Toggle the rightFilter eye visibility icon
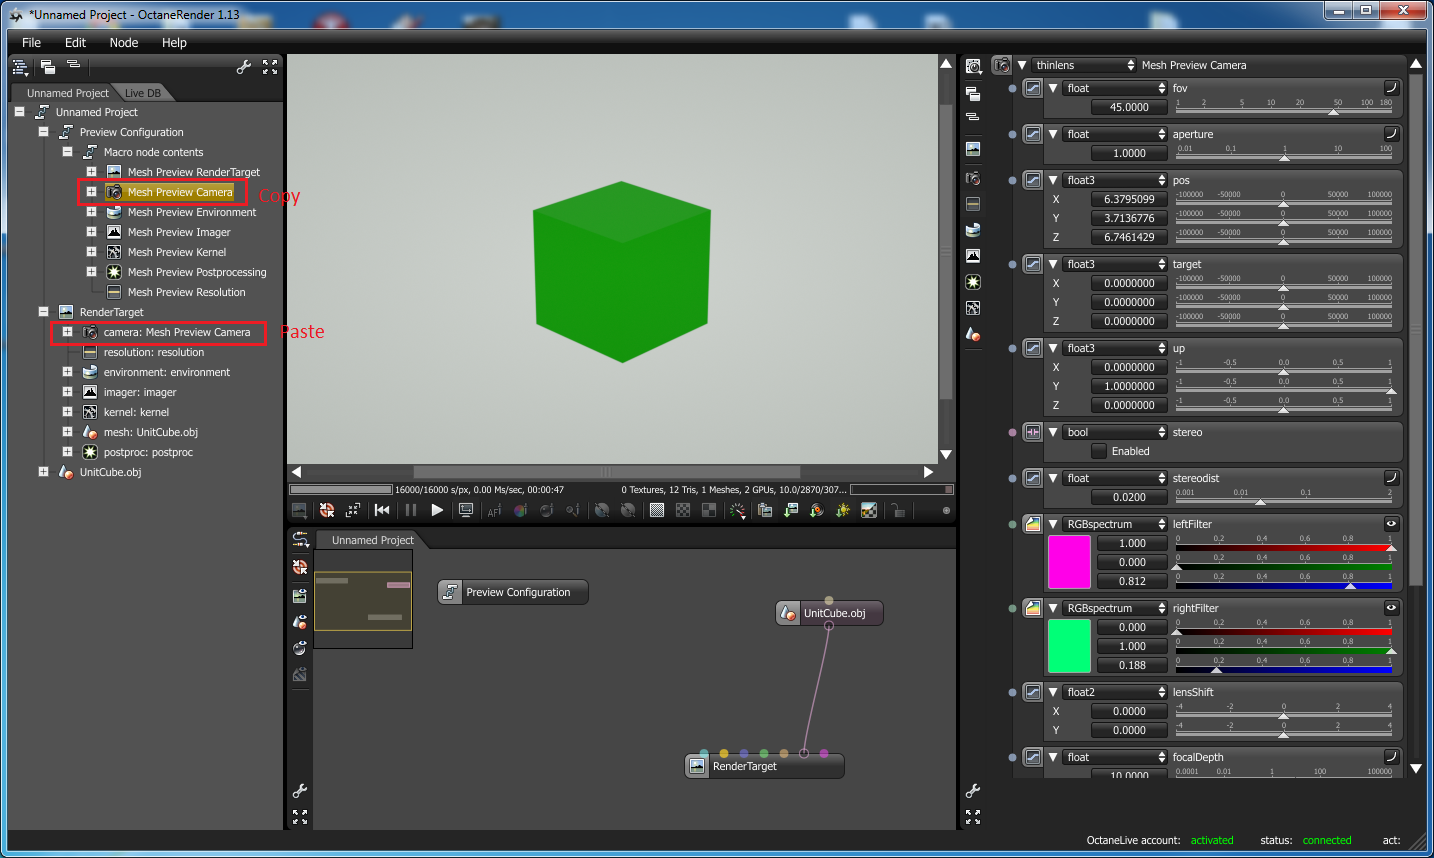 coord(1390,608)
